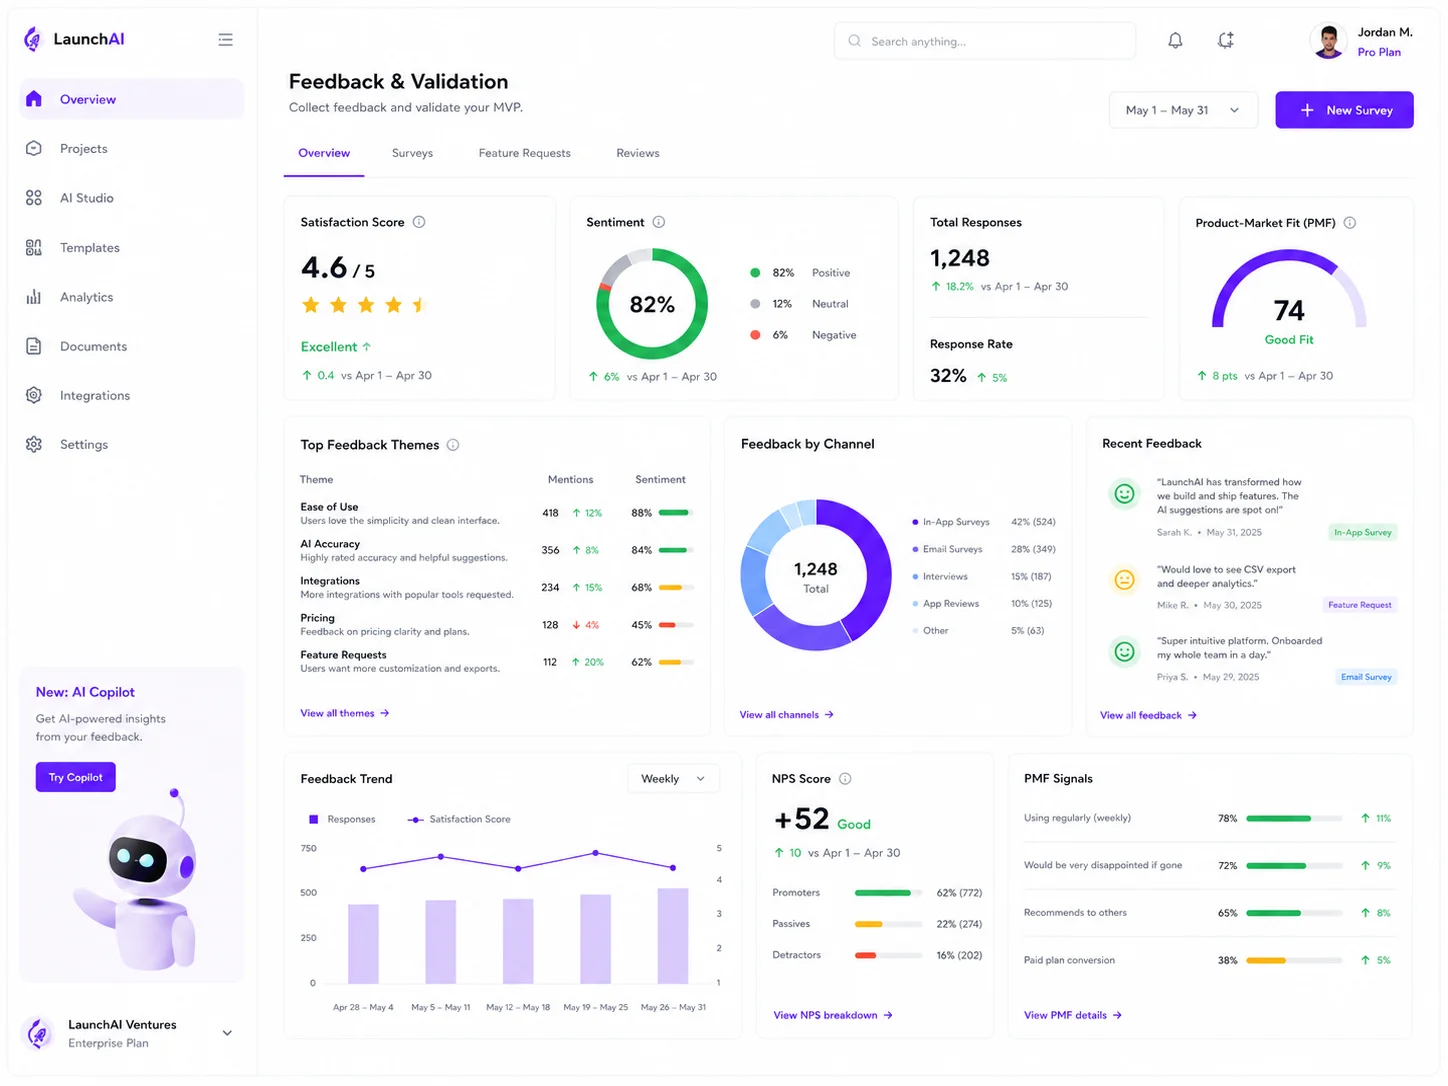Open notifications bell icon

click(1175, 40)
